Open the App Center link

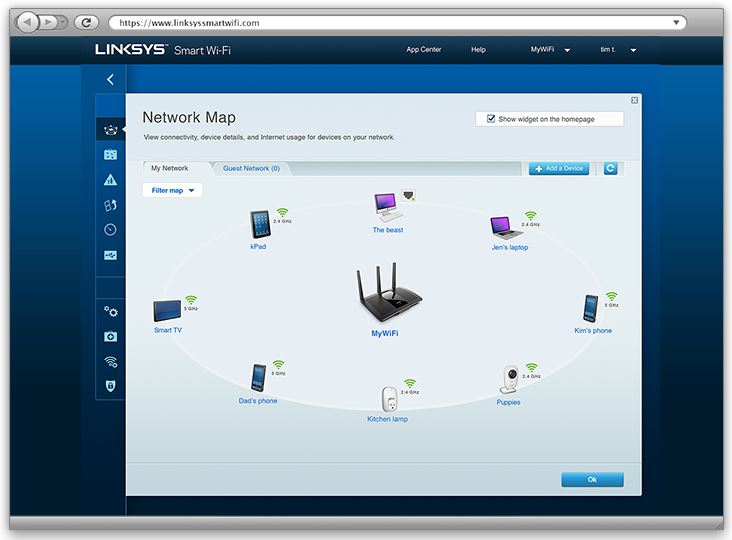pyautogui.click(x=424, y=50)
